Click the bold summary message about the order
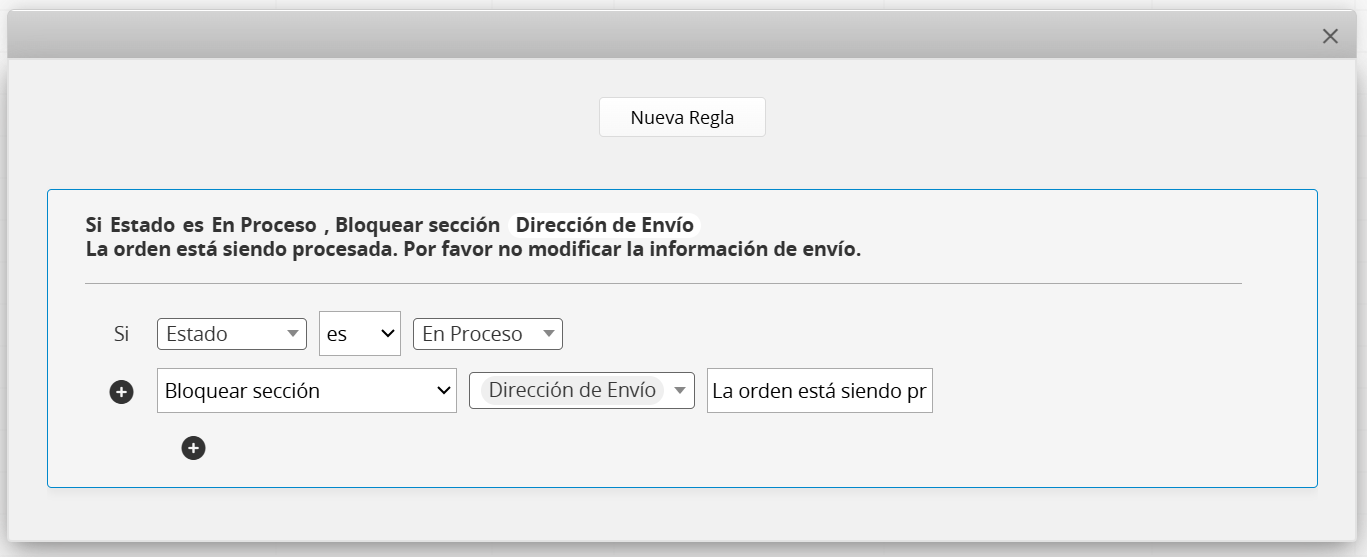Viewport: 1367px width, 557px height. point(473,249)
